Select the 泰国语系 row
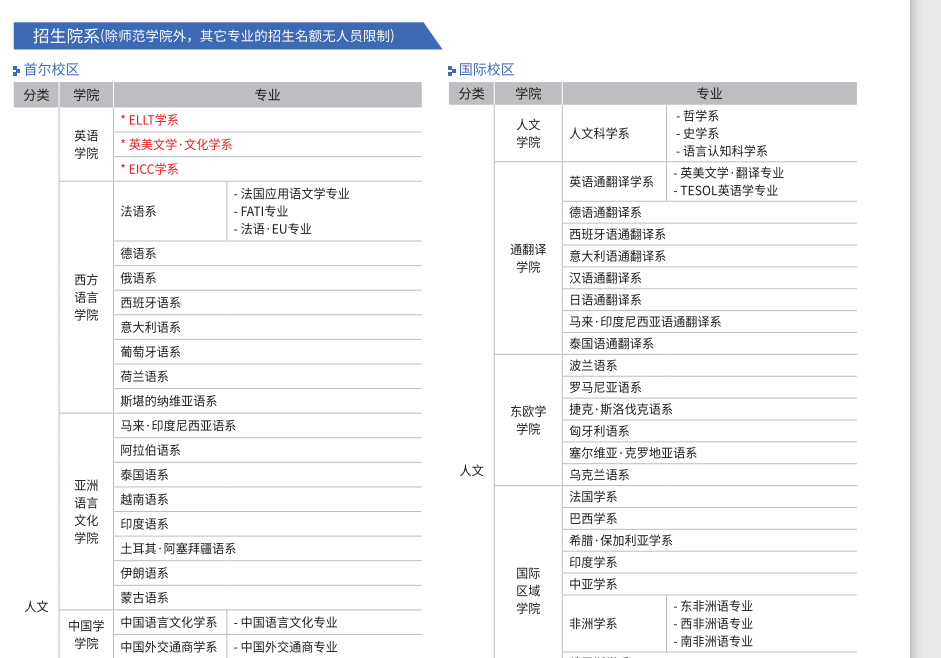941x658 pixels. pos(268,475)
